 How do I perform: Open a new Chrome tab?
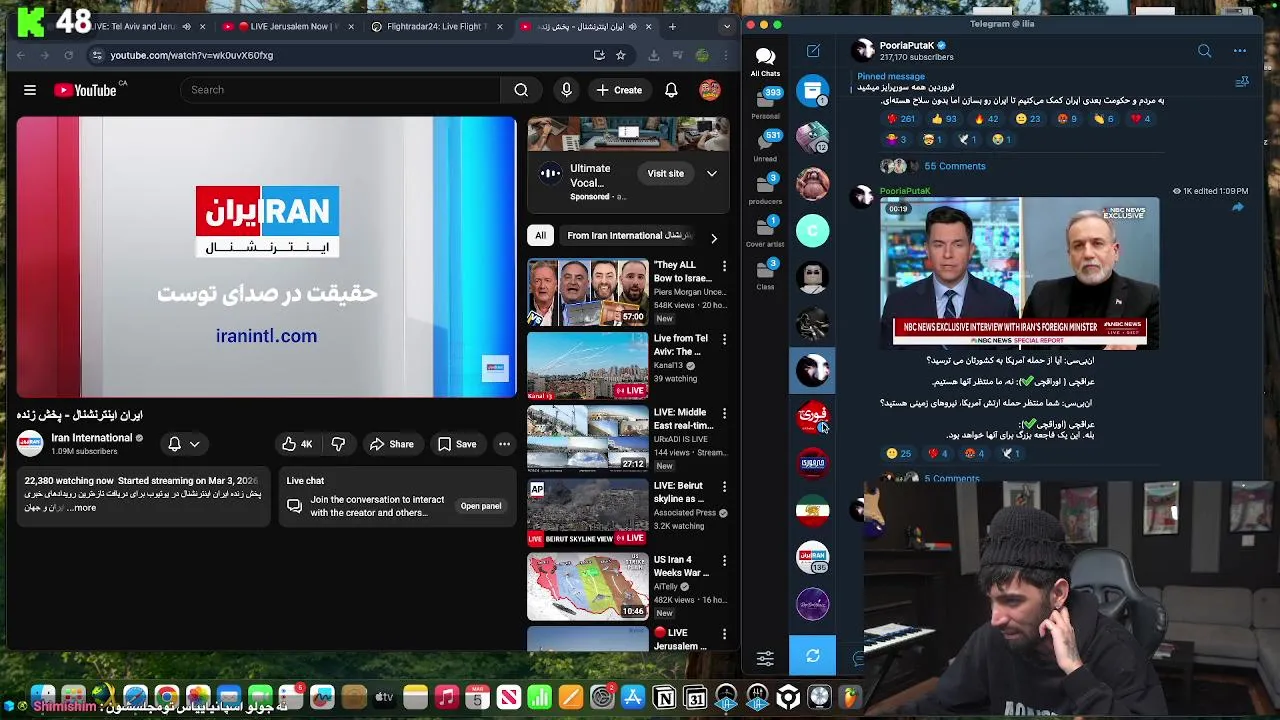tap(672, 26)
